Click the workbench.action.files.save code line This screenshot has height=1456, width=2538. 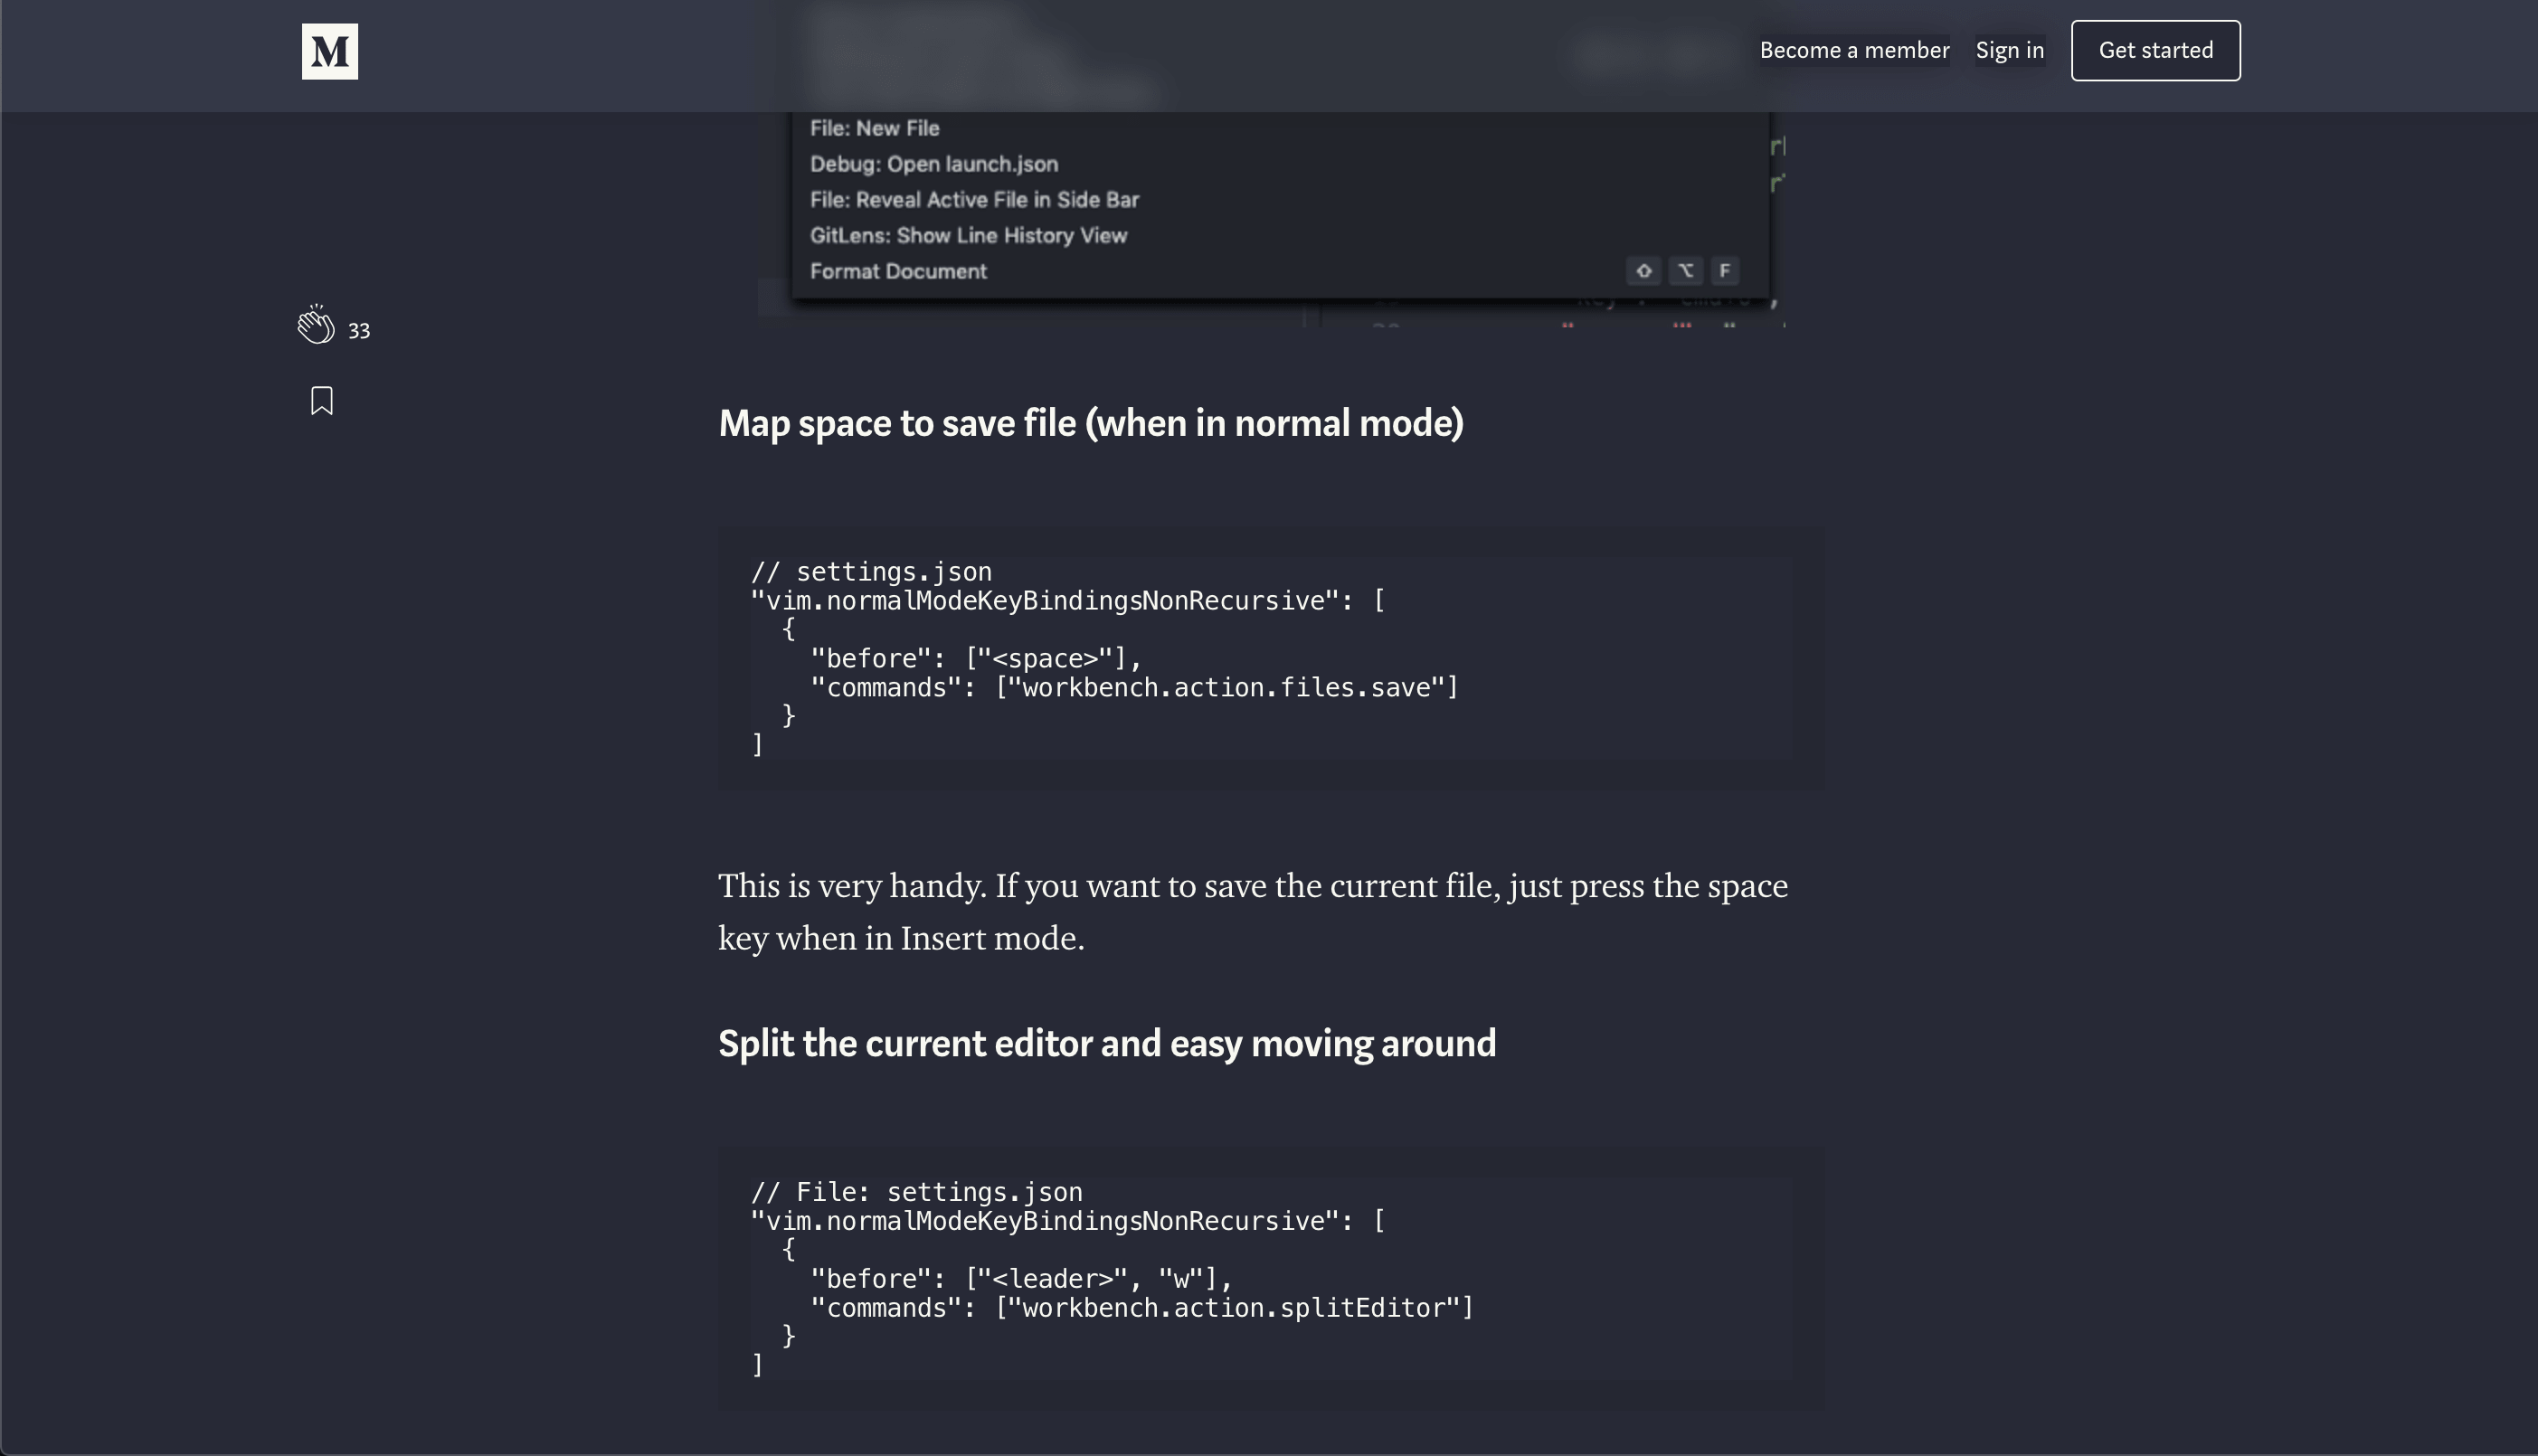tap(1133, 688)
